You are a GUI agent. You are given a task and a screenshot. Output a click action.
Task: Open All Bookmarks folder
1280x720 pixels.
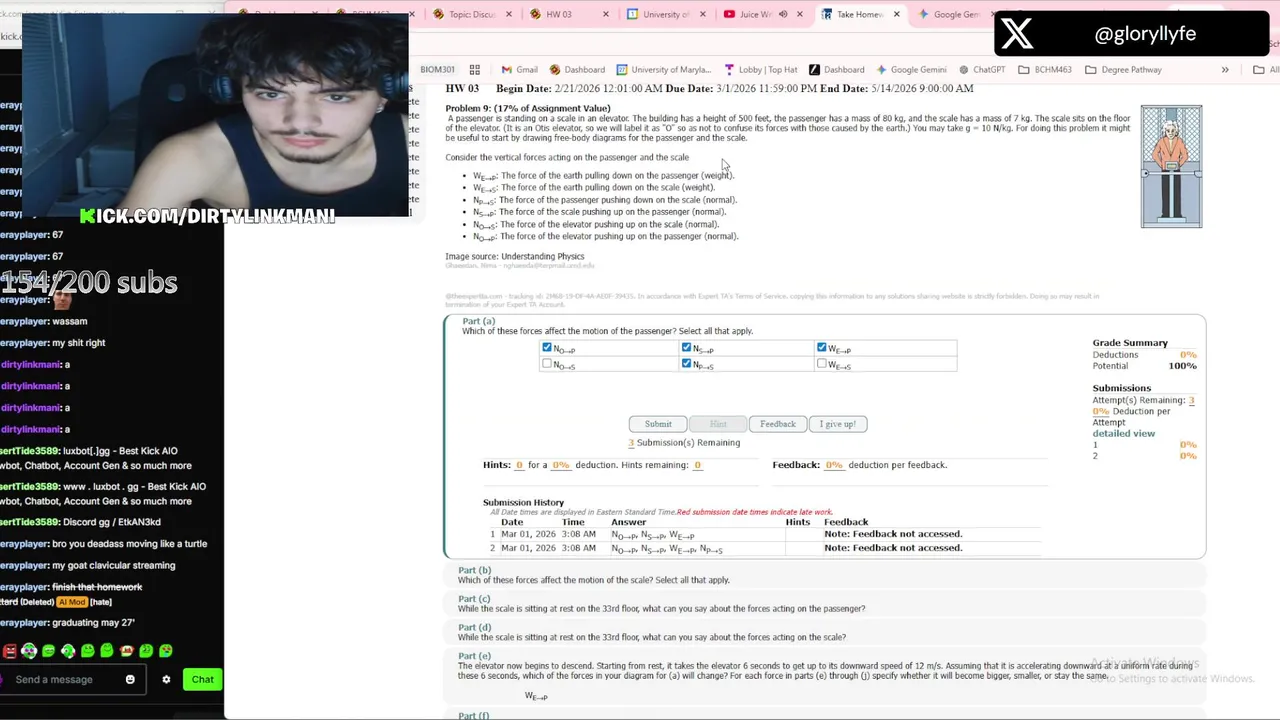[x=1267, y=70]
